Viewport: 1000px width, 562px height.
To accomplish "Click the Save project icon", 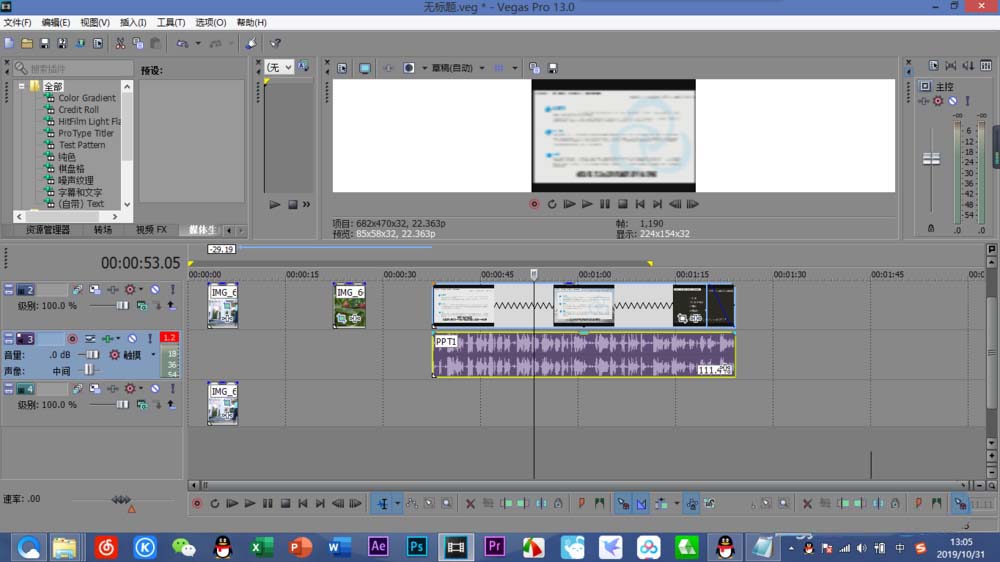I will 44,44.
